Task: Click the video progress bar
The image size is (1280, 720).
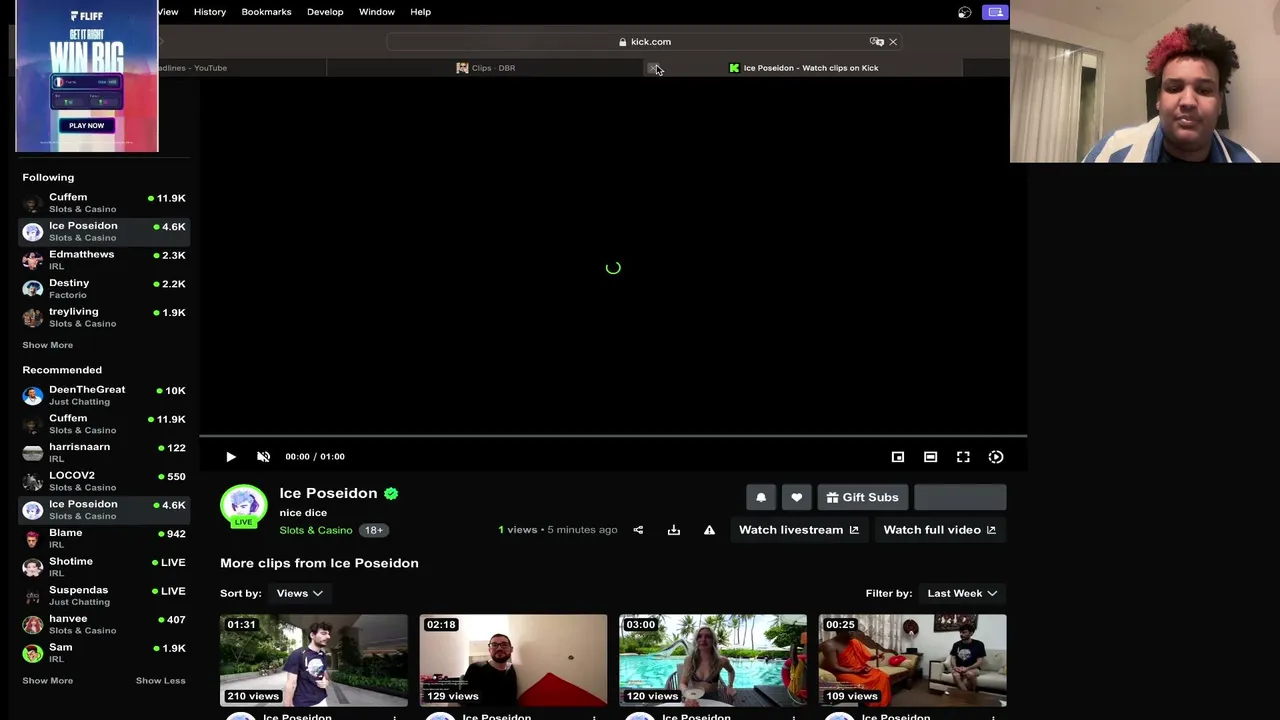Action: pyautogui.click(x=613, y=437)
